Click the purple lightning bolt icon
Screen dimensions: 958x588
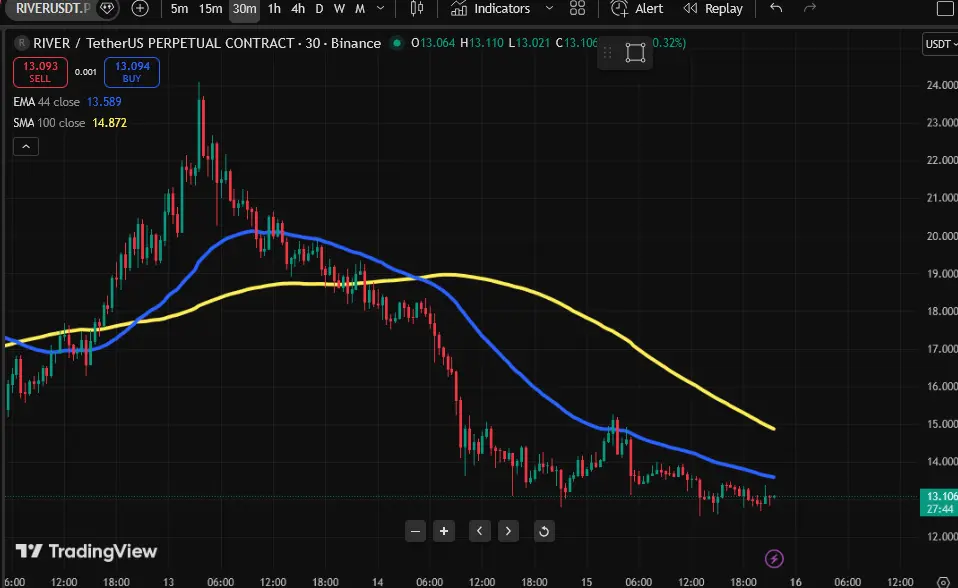point(774,559)
